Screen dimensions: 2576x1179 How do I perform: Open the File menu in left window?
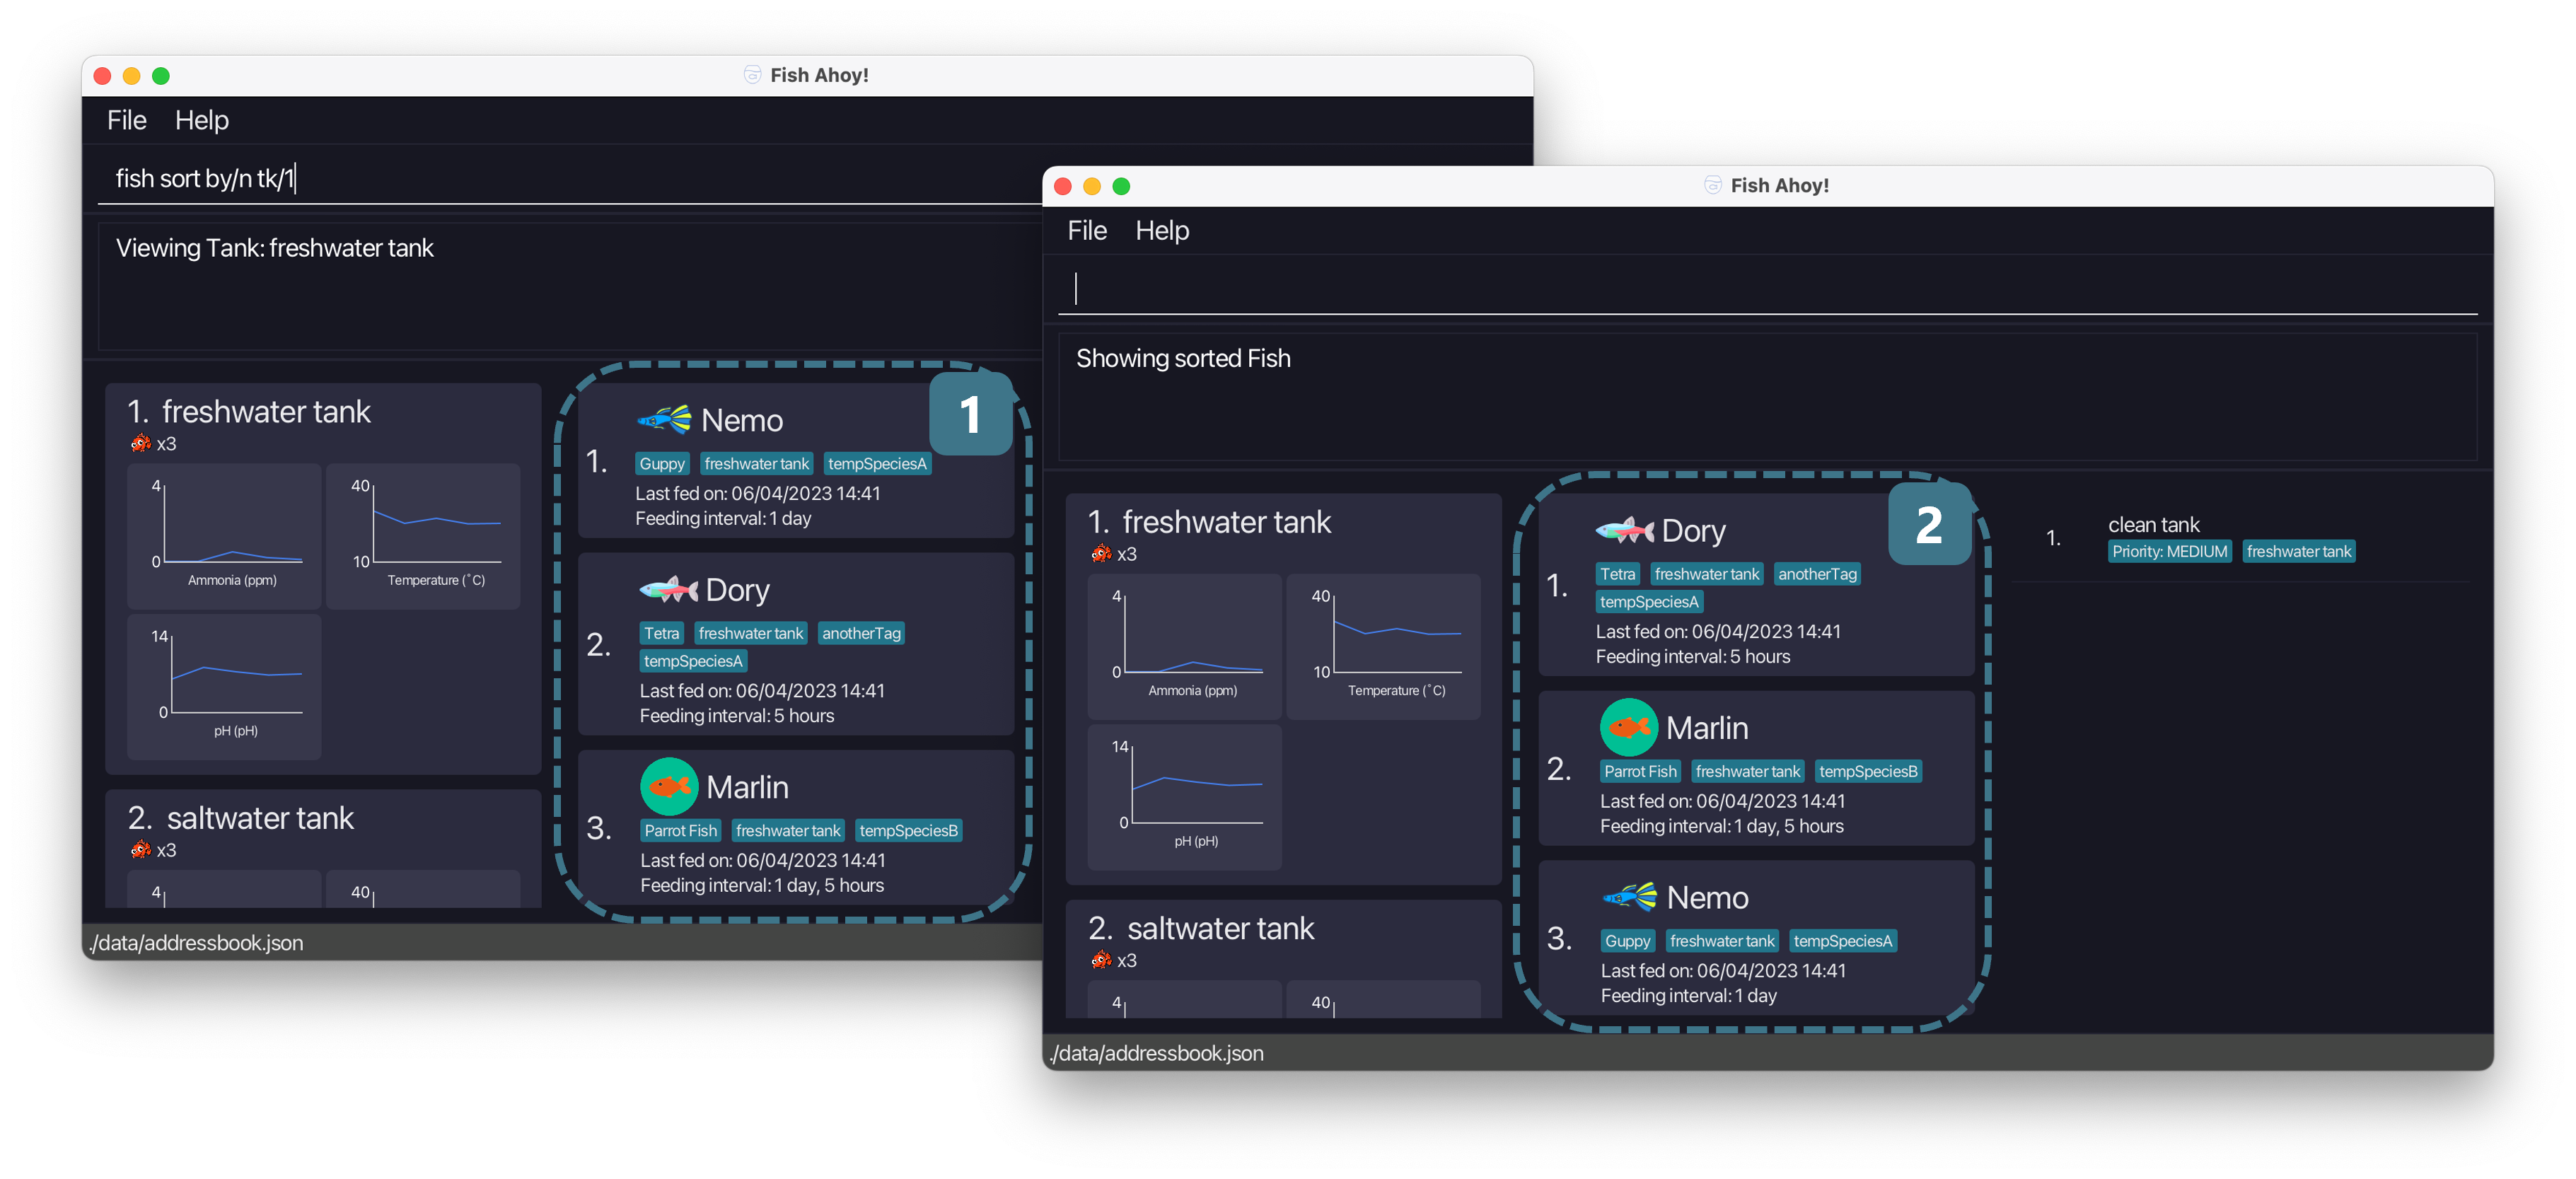click(127, 118)
